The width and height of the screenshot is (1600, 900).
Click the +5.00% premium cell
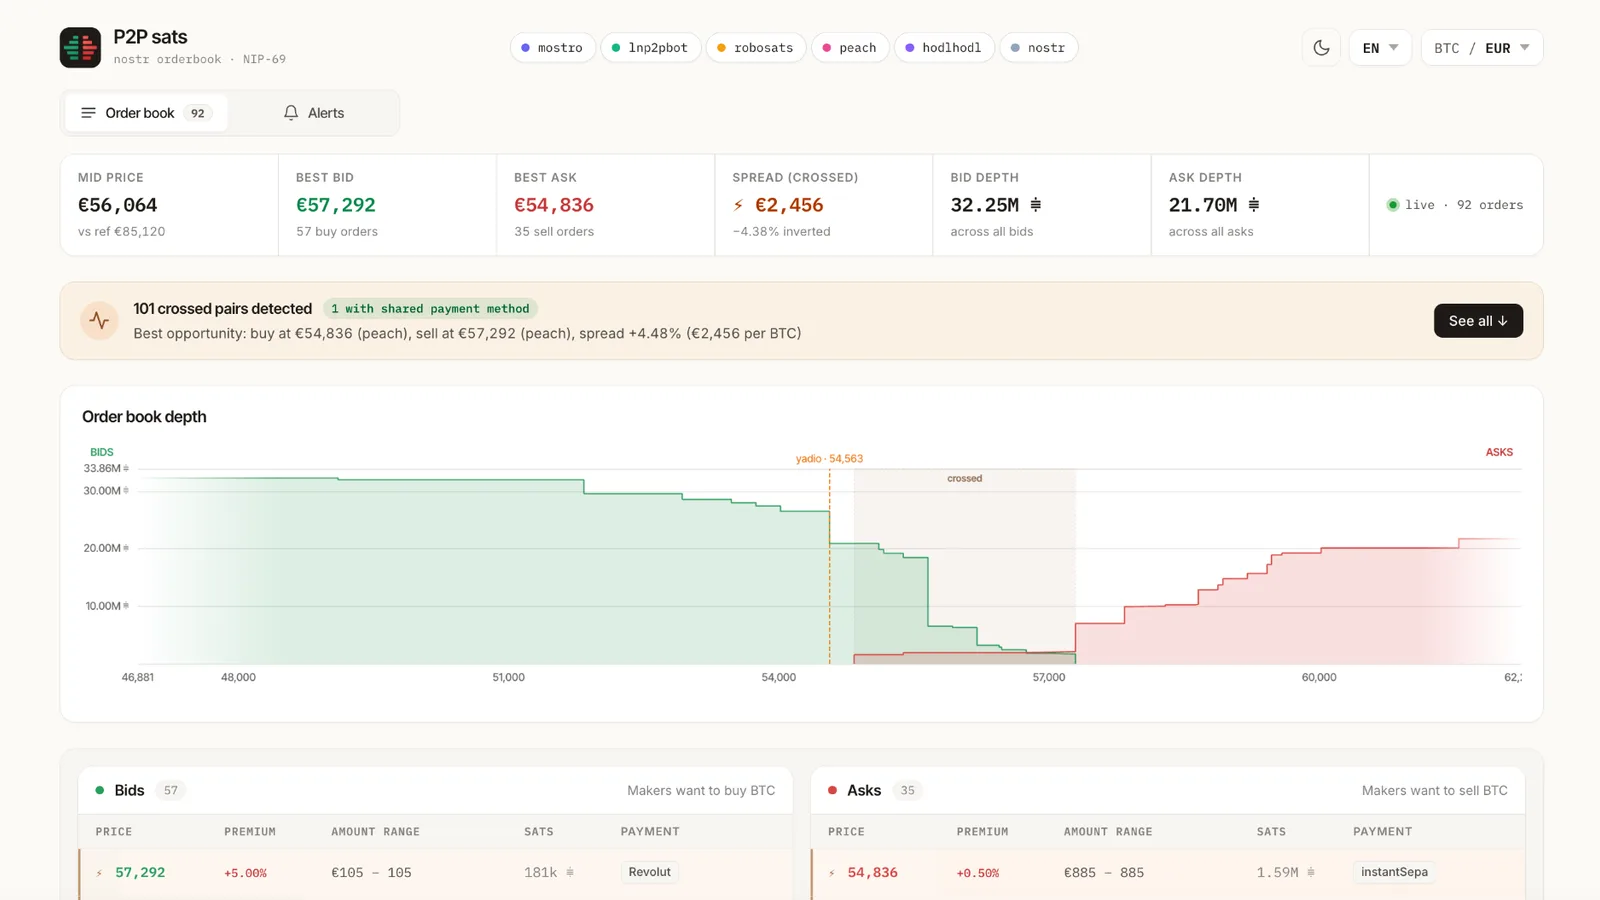246,873
